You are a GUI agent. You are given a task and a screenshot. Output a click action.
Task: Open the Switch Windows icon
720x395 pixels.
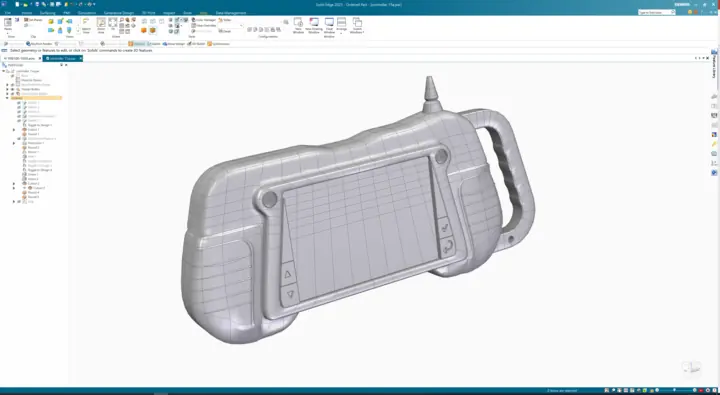tap(357, 25)
